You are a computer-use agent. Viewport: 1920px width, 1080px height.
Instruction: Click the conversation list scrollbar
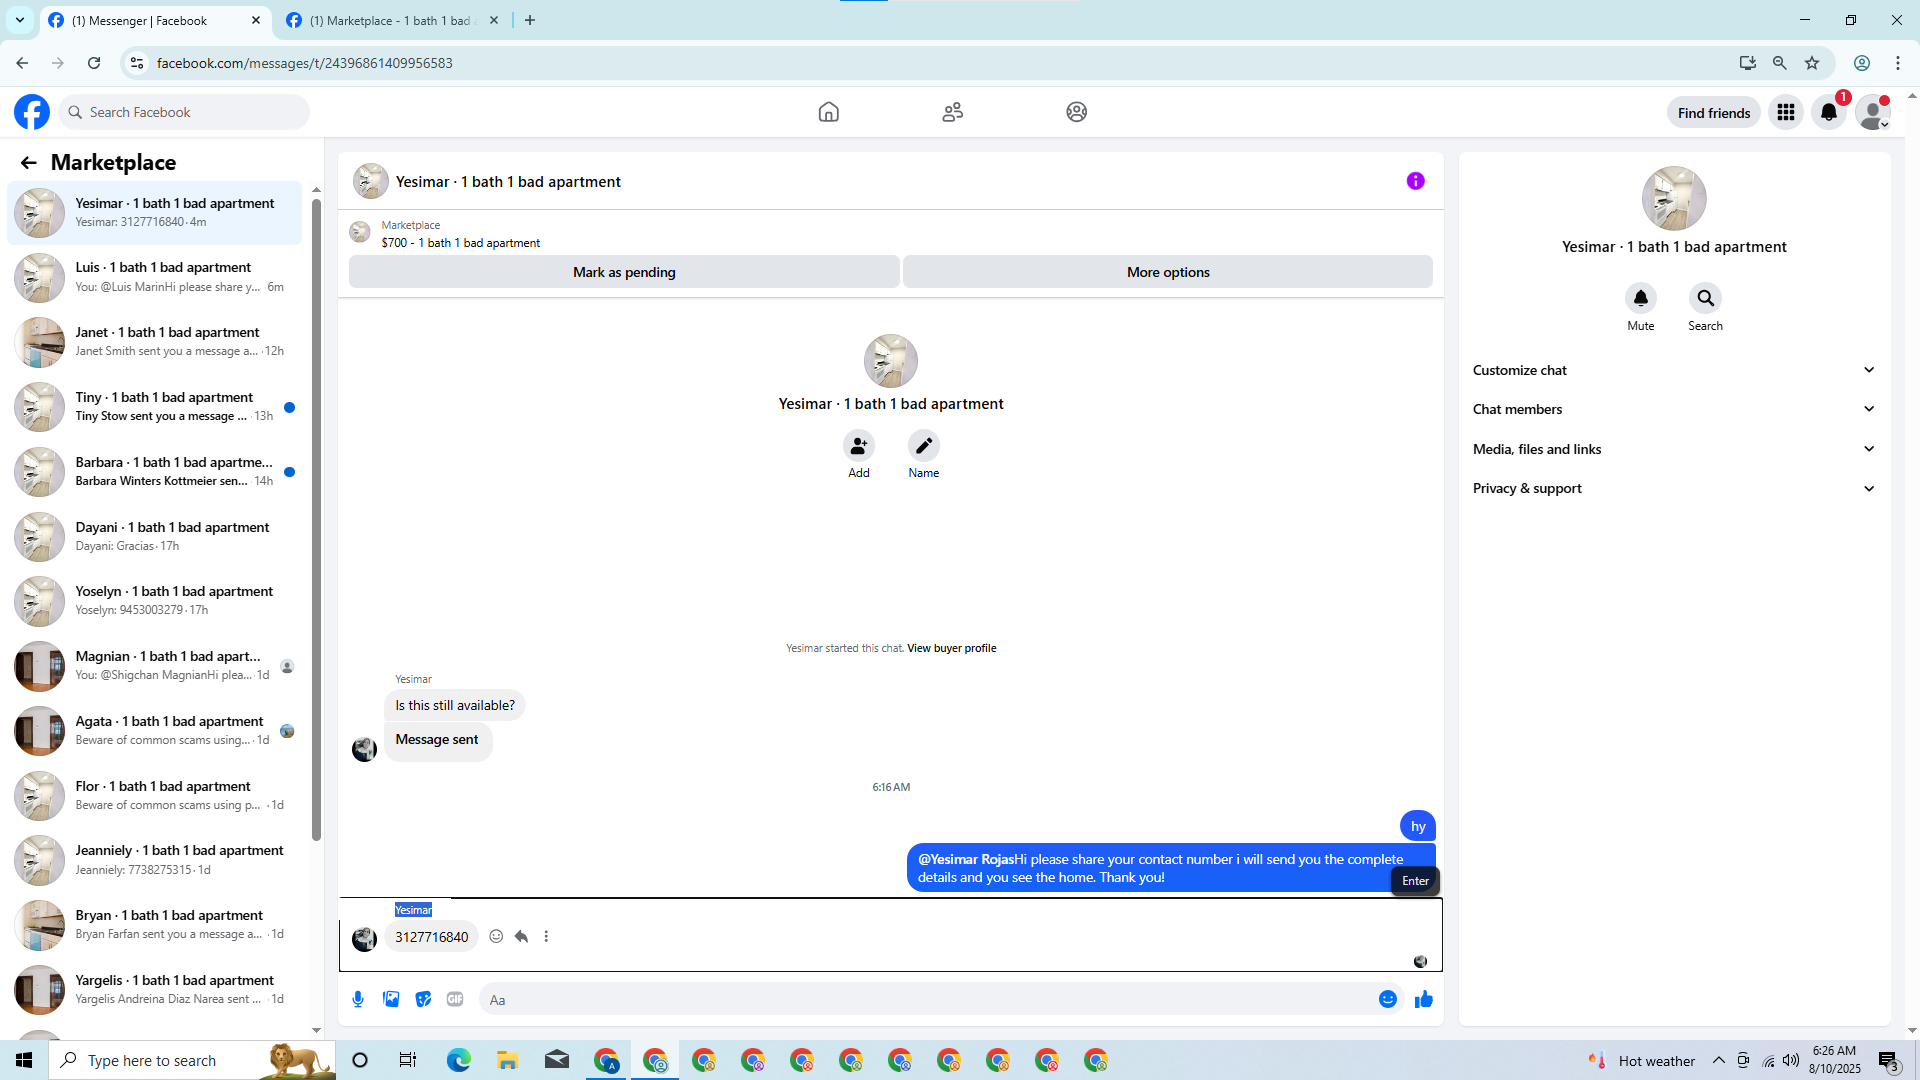(x=316, y=520)
